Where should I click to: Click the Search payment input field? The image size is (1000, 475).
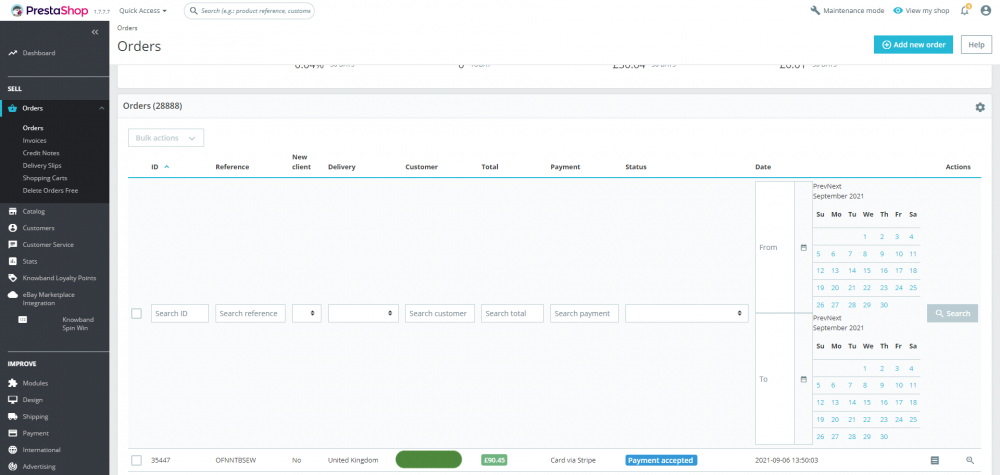(584, 313)
